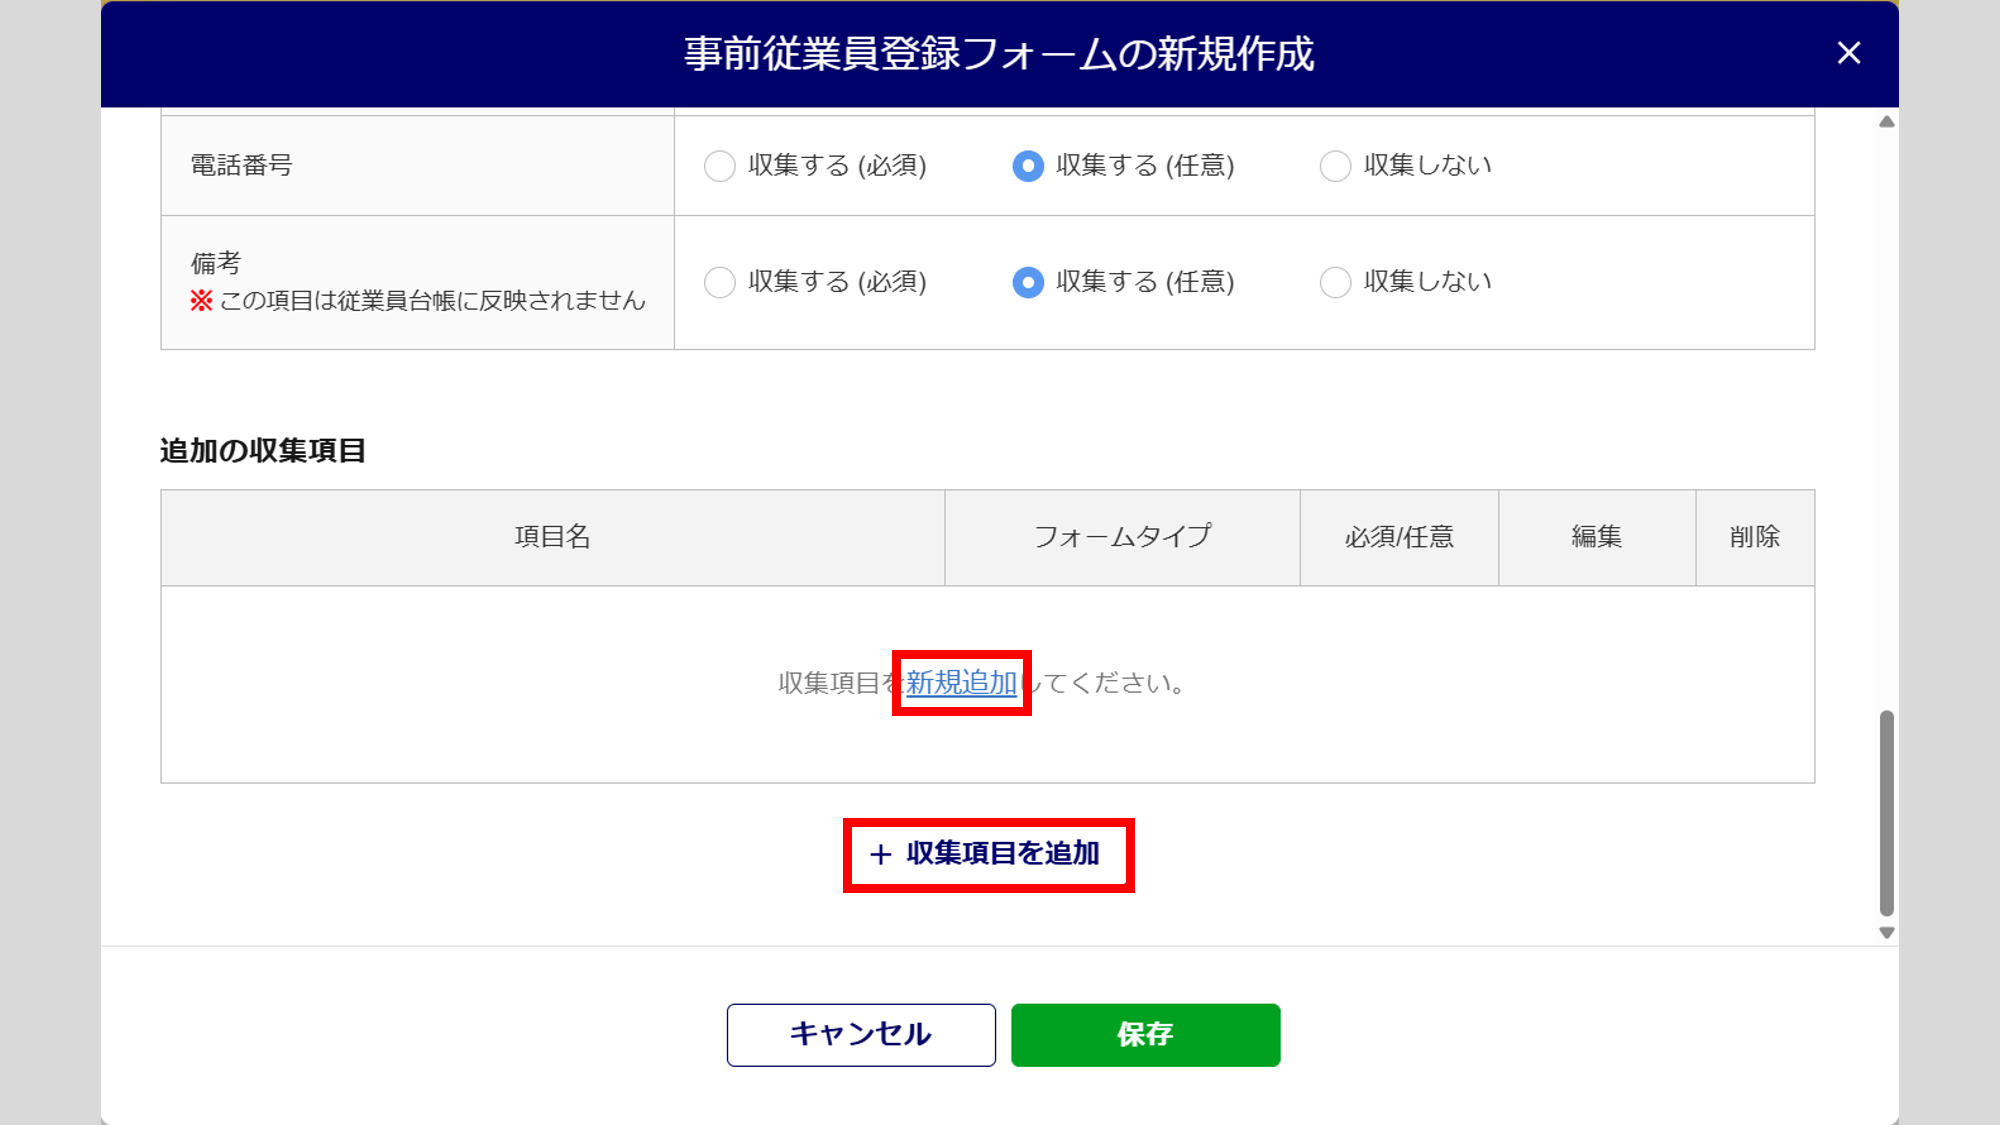Click the キャンセル button
This screenshot has width=2000, height=1125.
tap(861, 1034)
